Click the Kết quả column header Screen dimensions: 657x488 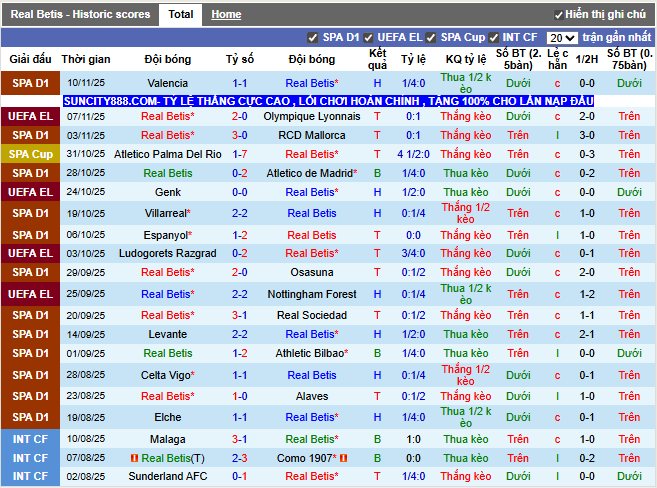[x=377, y=59]
